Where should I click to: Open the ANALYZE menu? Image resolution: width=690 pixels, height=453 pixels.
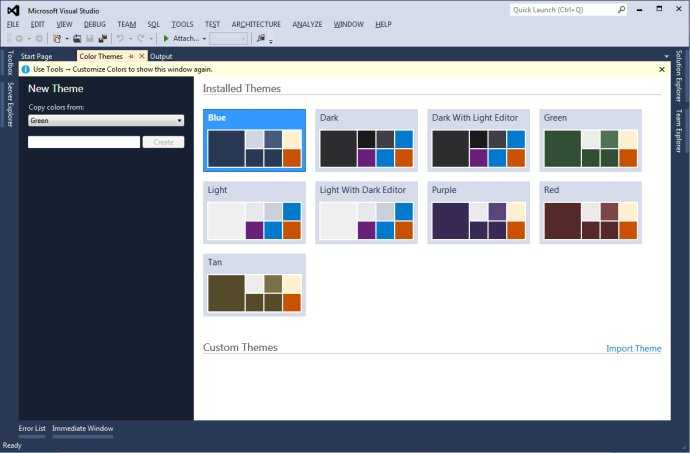click(307, 24)
